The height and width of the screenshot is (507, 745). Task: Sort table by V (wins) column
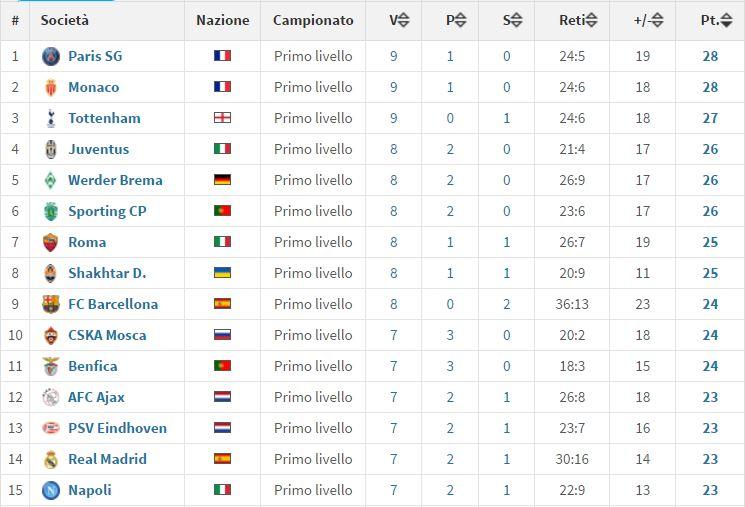[399, 20]
